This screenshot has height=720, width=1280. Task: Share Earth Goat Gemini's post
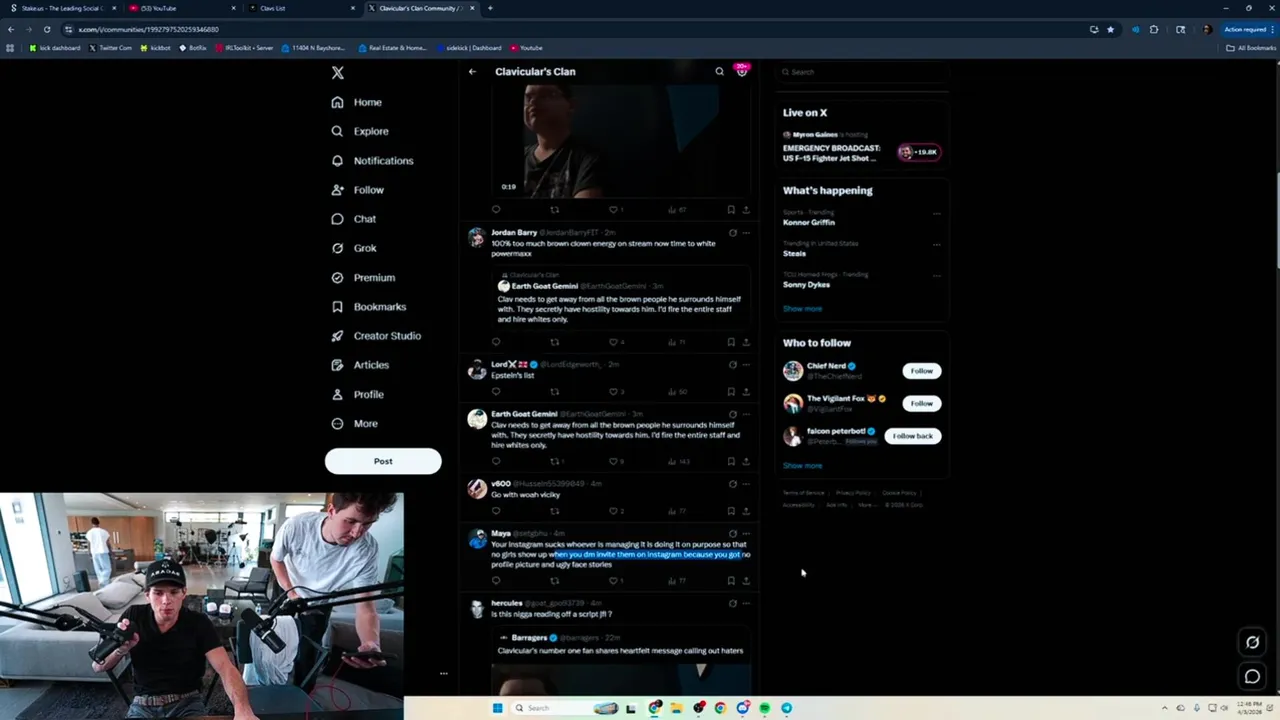745,461
